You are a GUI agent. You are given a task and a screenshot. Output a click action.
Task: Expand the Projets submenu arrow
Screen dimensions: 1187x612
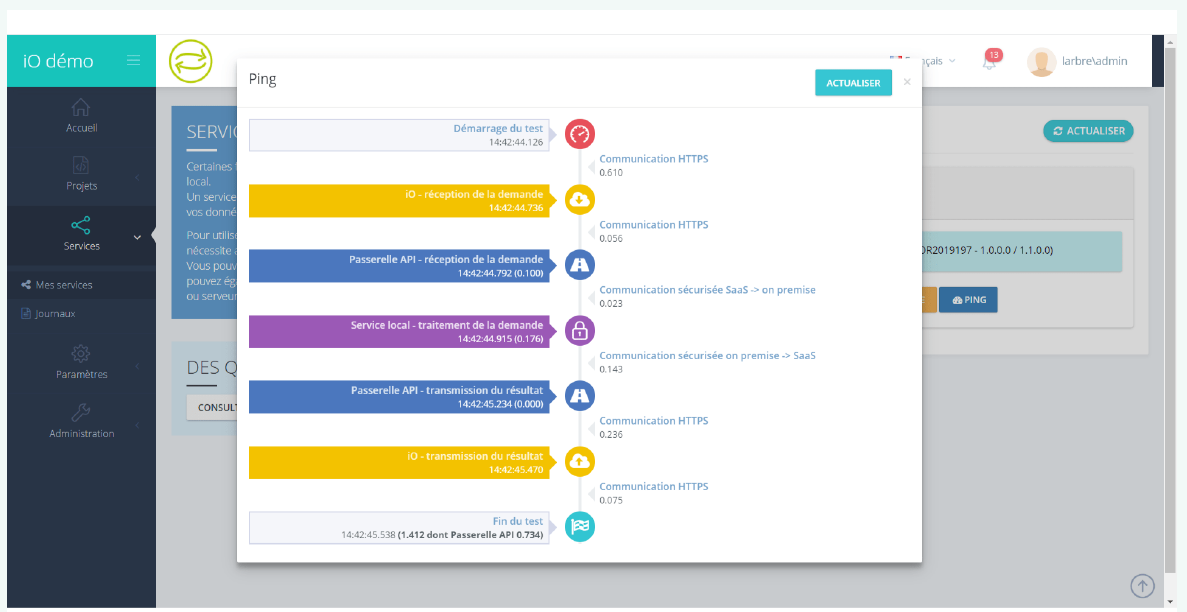coord(137,178)
